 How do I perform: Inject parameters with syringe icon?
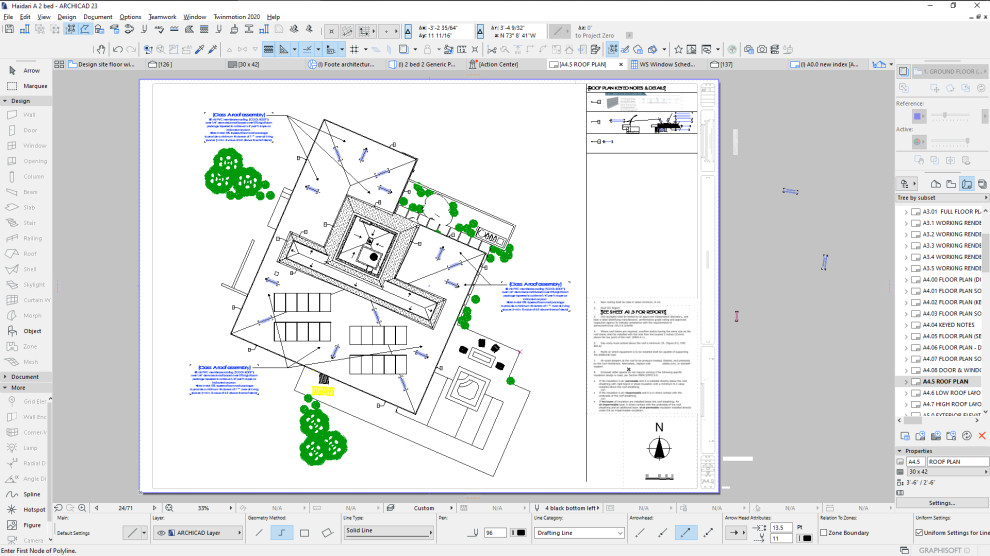coord(213,49)
